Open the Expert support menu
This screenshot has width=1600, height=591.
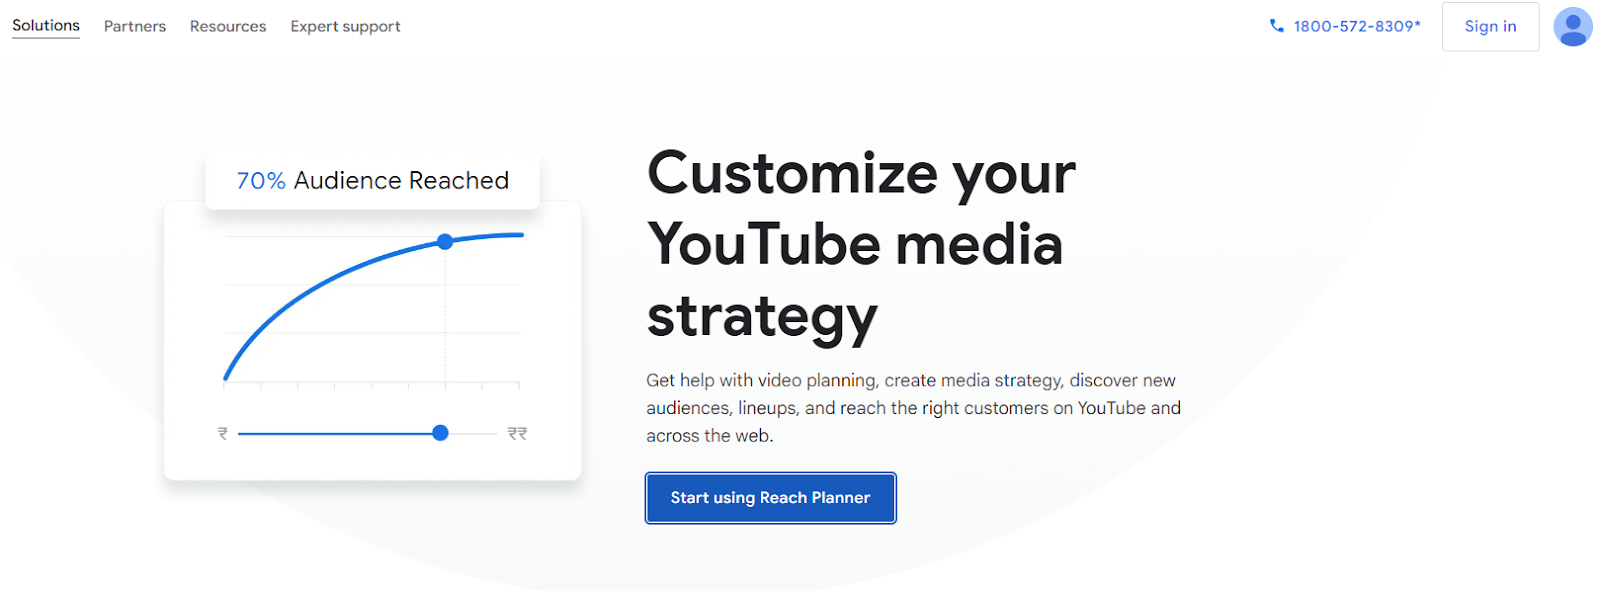(x=345, y=26)
